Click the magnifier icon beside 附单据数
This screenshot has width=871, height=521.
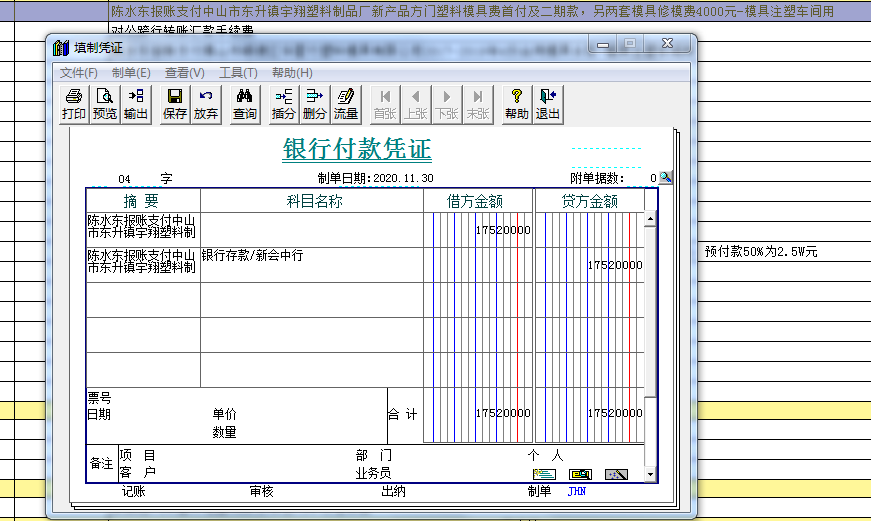coord(665,178)
